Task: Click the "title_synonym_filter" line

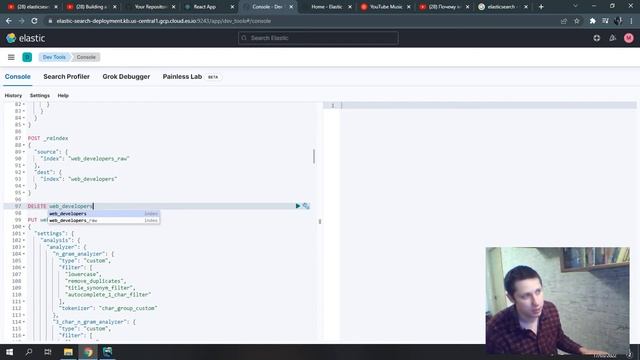Action: tap(100, 288)
